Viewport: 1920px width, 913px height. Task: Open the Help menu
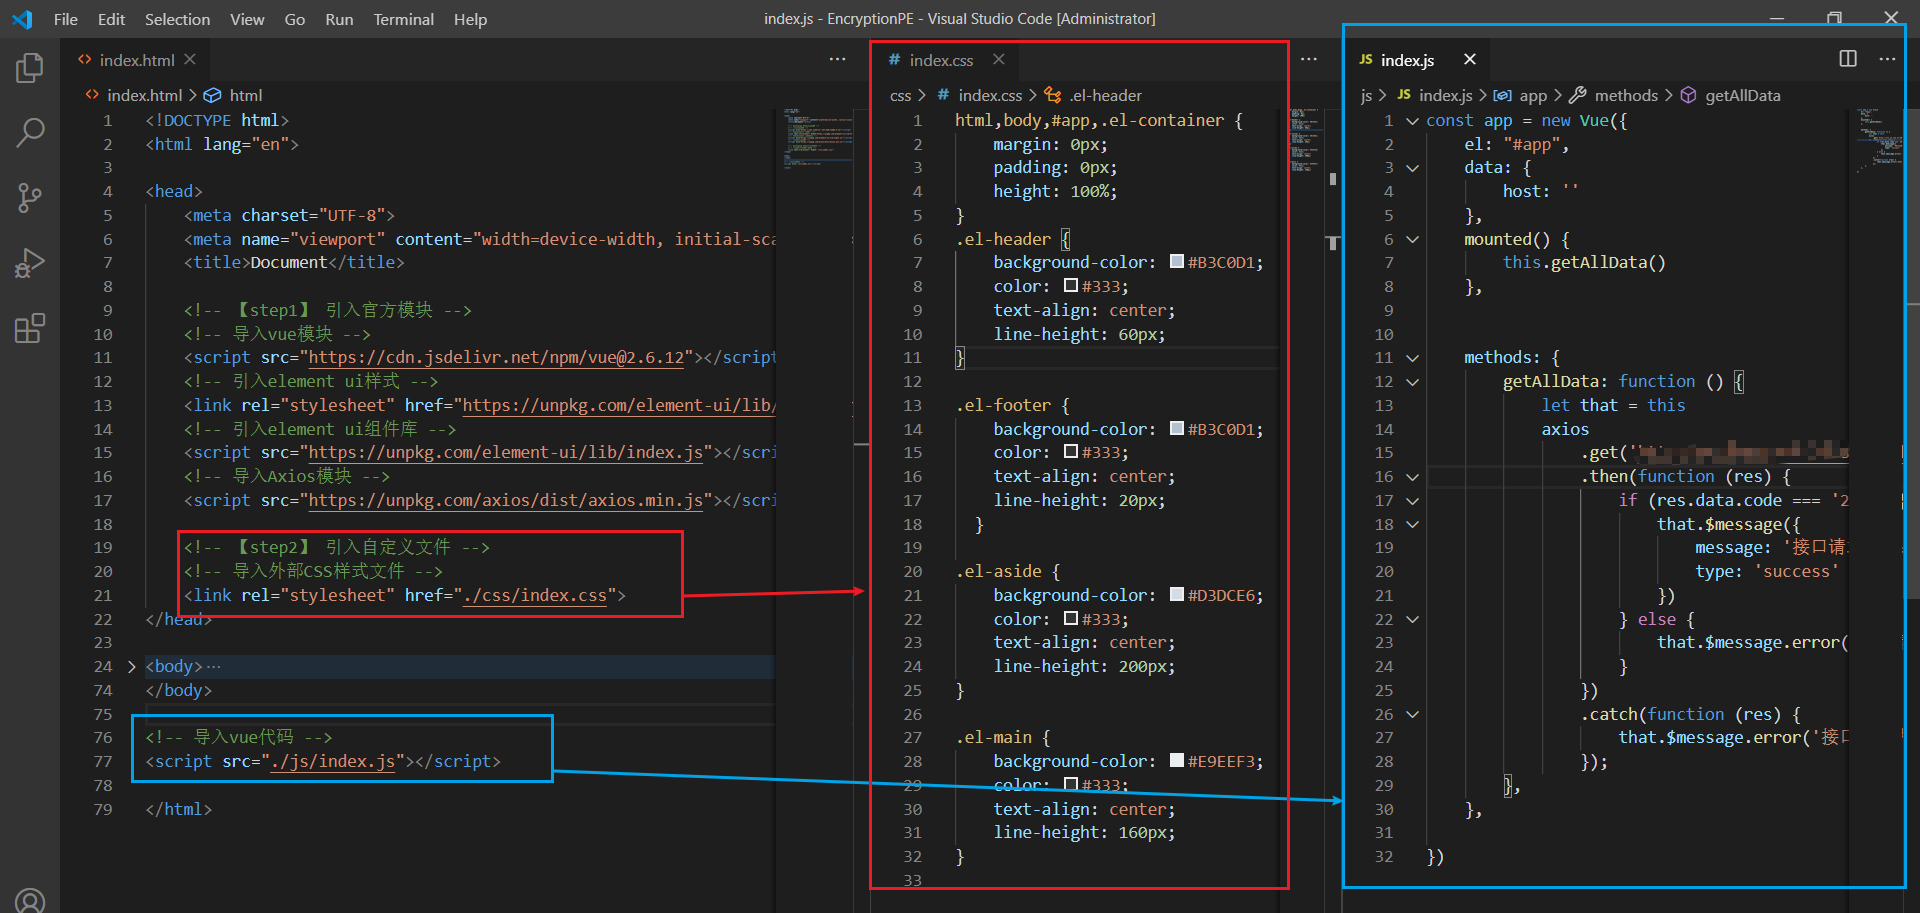(x=470, y=19)
